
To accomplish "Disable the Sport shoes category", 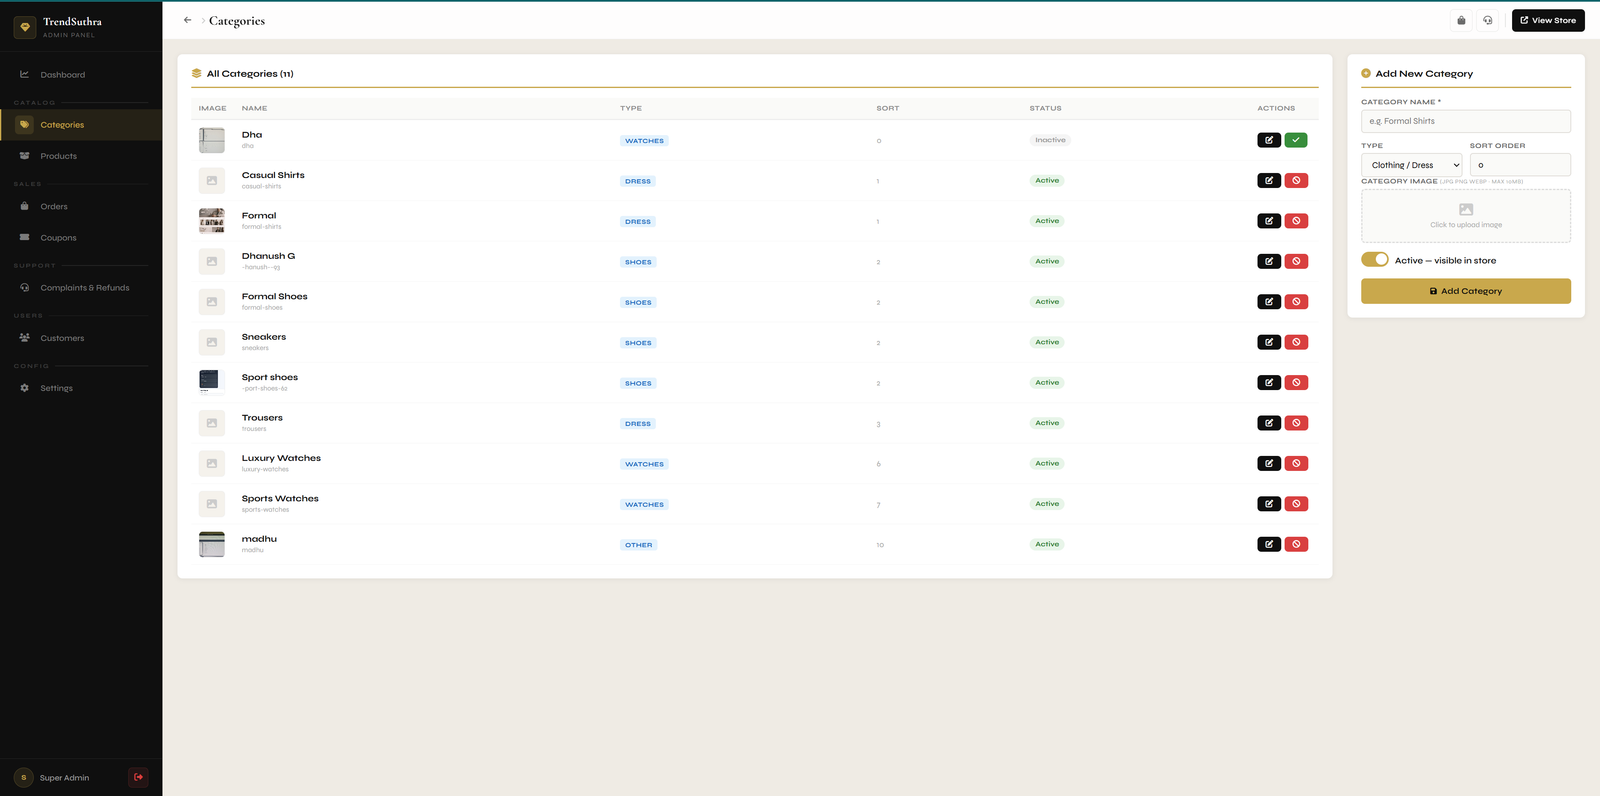I will [1296, 383].
